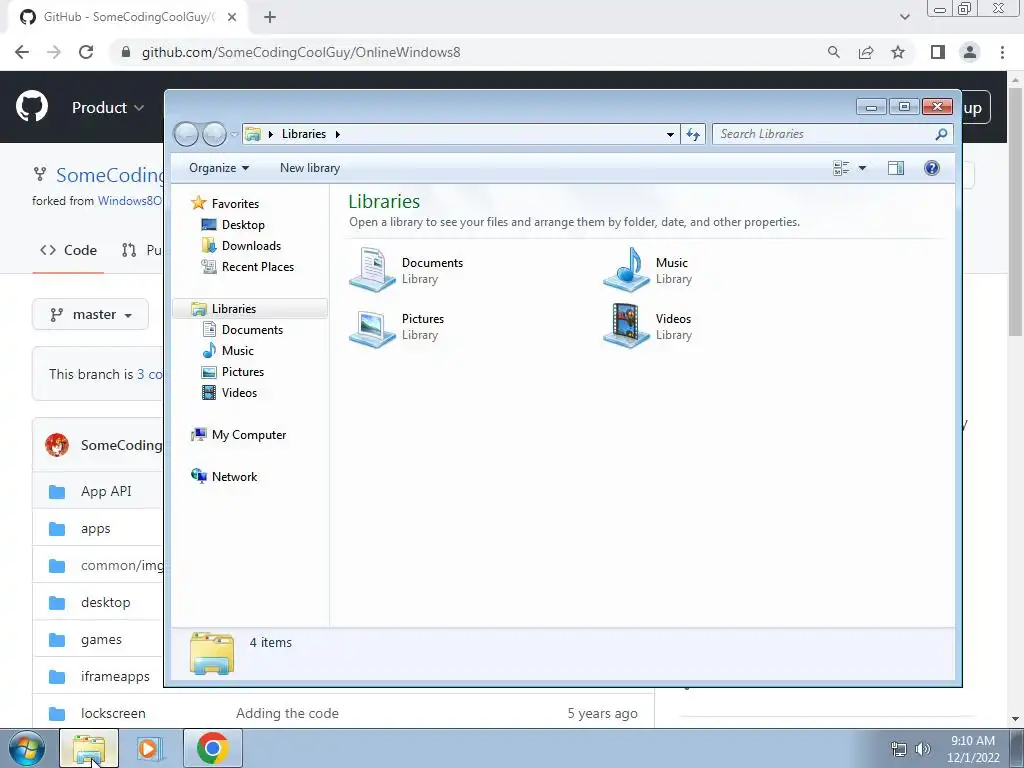1024x768 pixels.
Task: Toggle Chrome side panel icon
Action: point(938,52)
